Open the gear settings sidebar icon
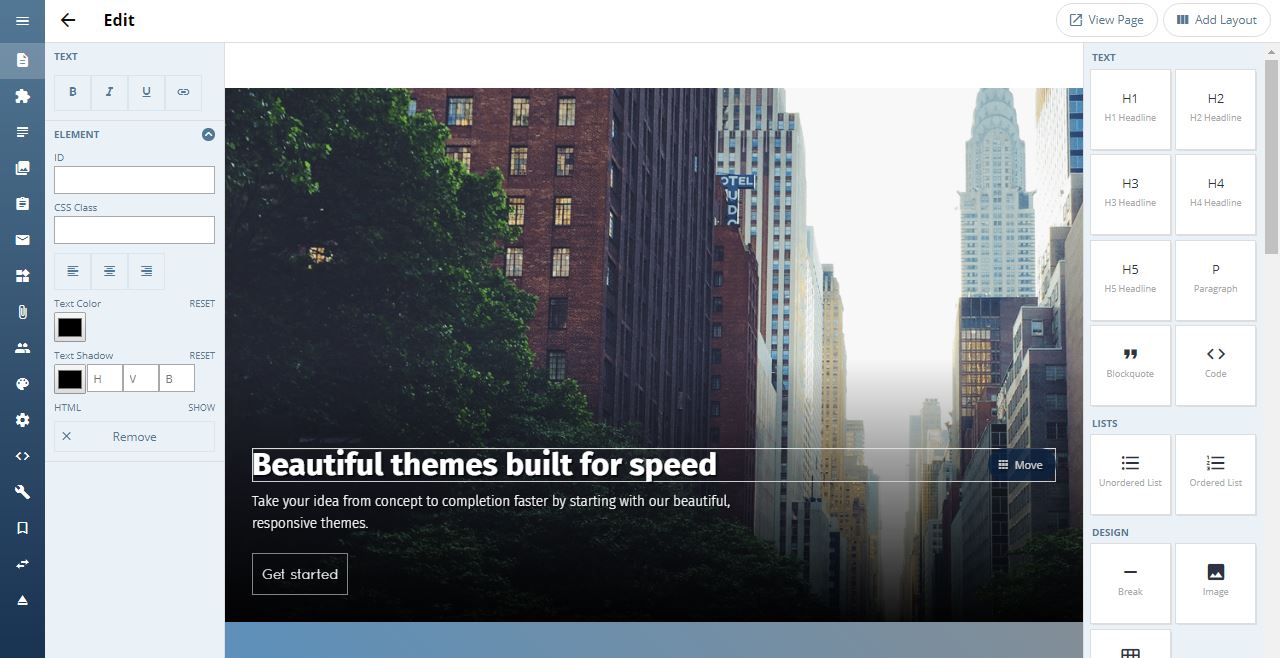Image resolution: width=1280 pixels, height=658 pixels. [x=22, y=420]
